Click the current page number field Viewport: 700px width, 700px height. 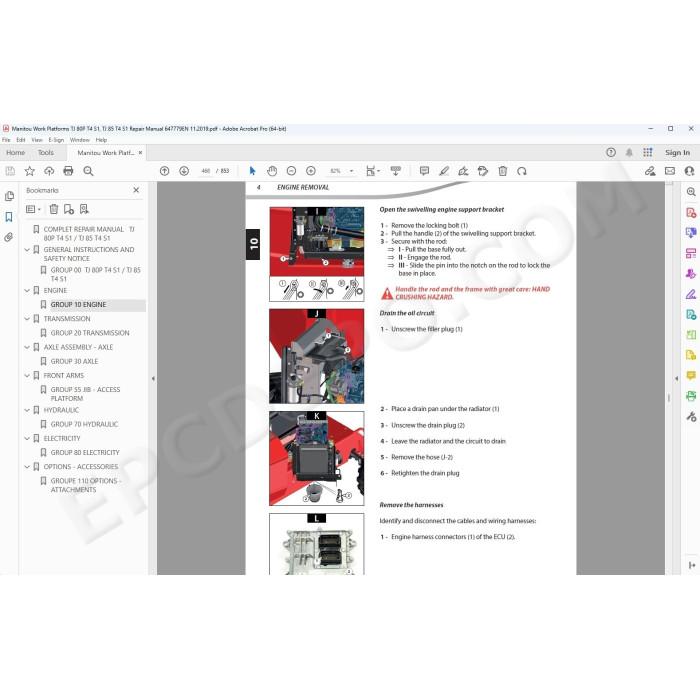tap(205, 171)
